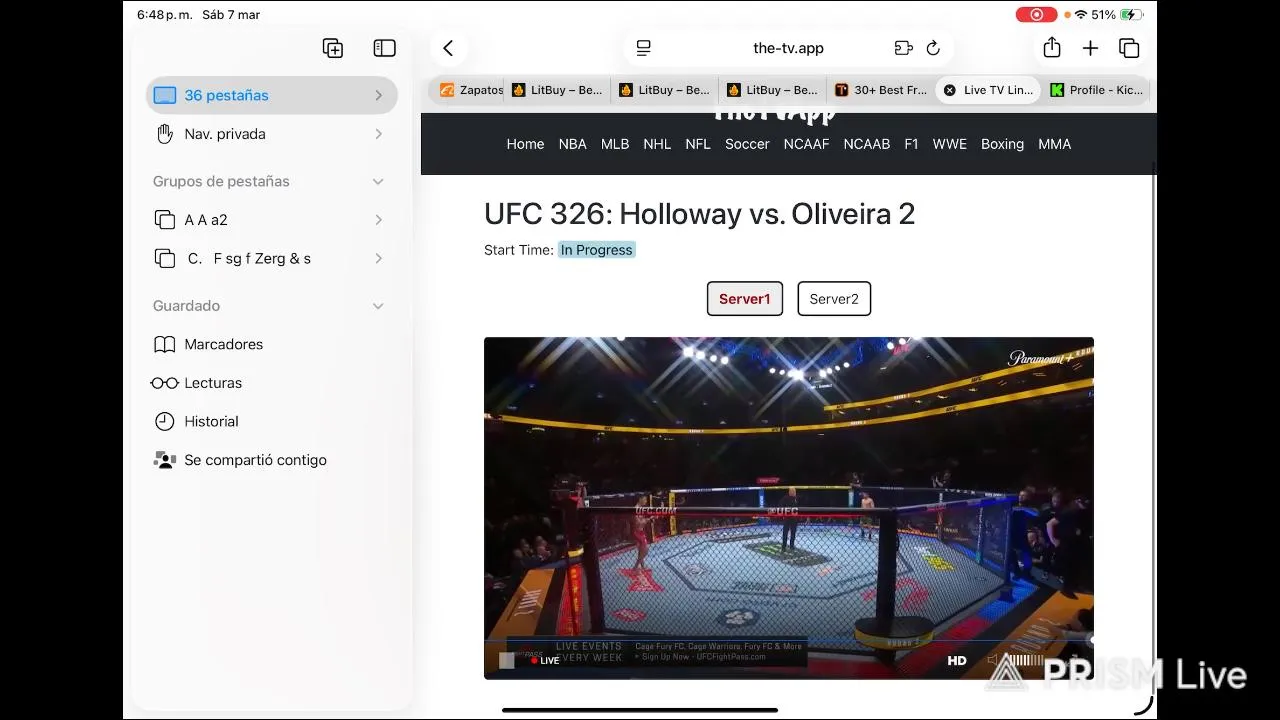Select the 36 pestañas row

(x=271, y=95)
